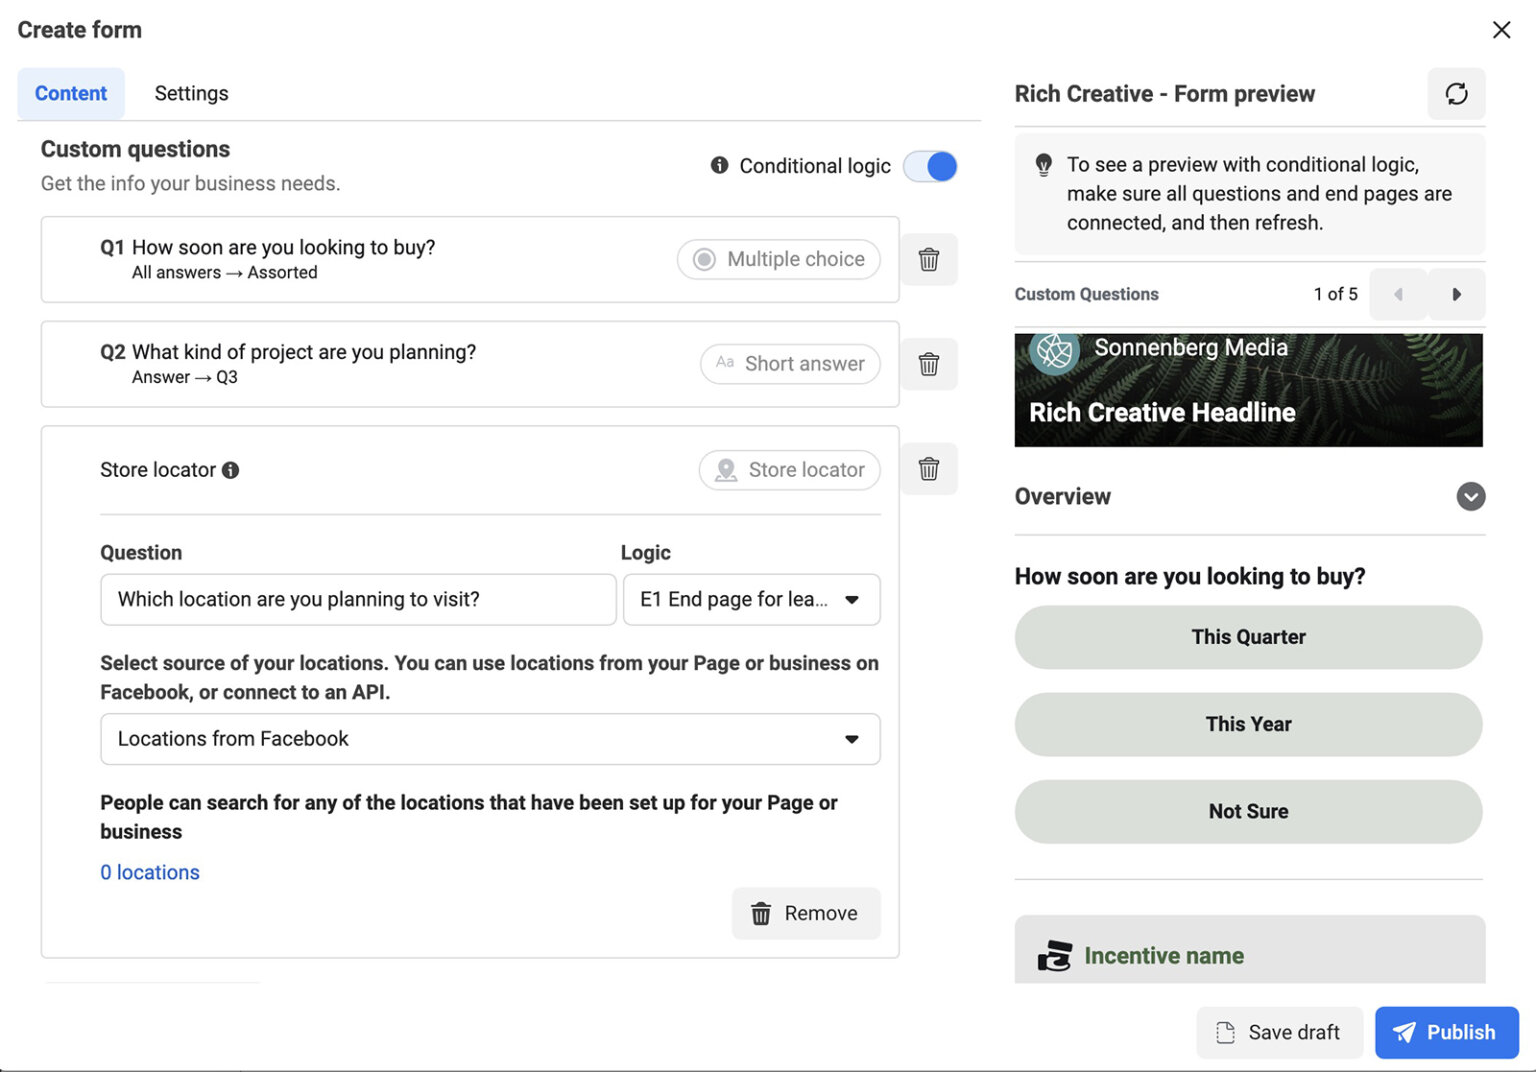Disable the Conditional logic toggle

(930, 166)
